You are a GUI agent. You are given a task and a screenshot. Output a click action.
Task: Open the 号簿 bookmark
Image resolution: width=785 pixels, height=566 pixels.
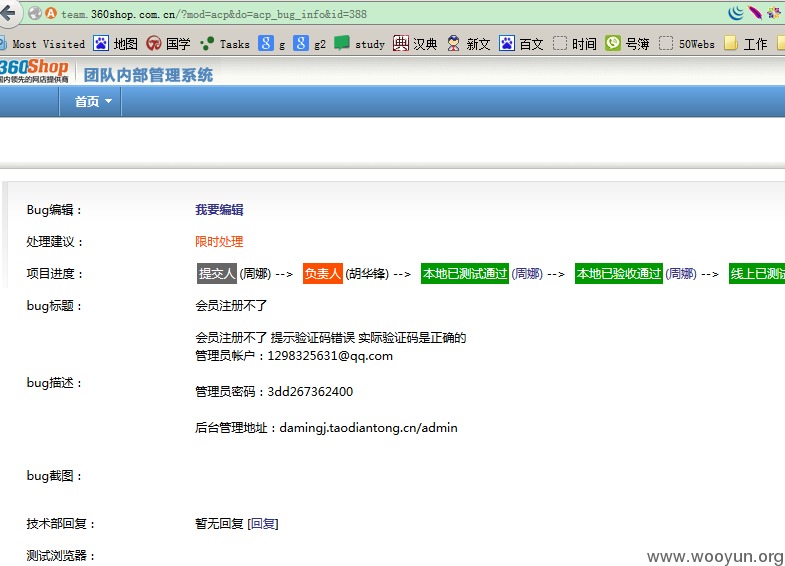[627, 44]
